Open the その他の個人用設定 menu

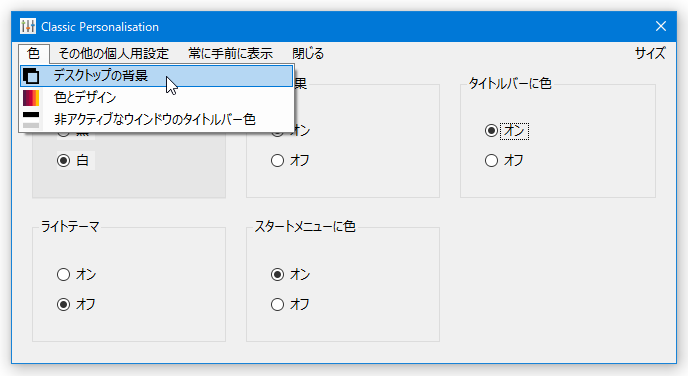(114, 54)
